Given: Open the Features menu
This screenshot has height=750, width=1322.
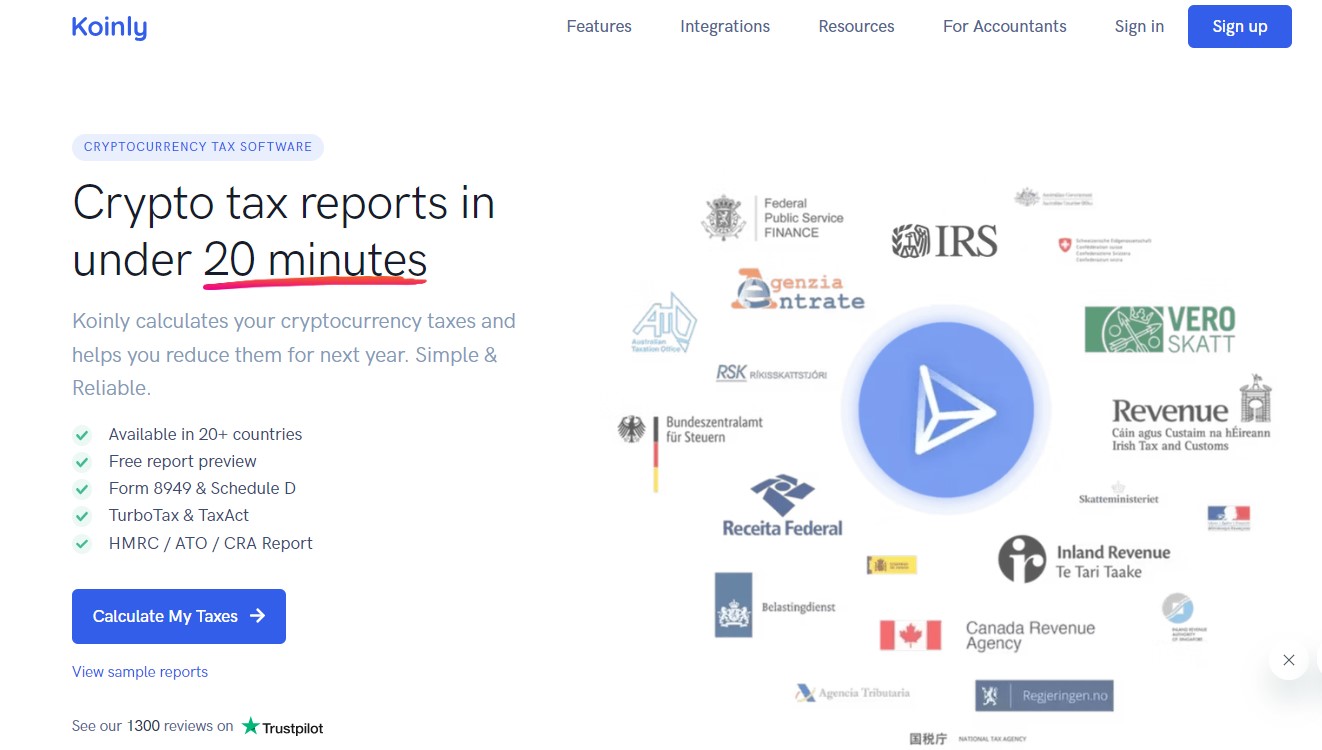Looking at the screenshot, I should click(599, 27).
